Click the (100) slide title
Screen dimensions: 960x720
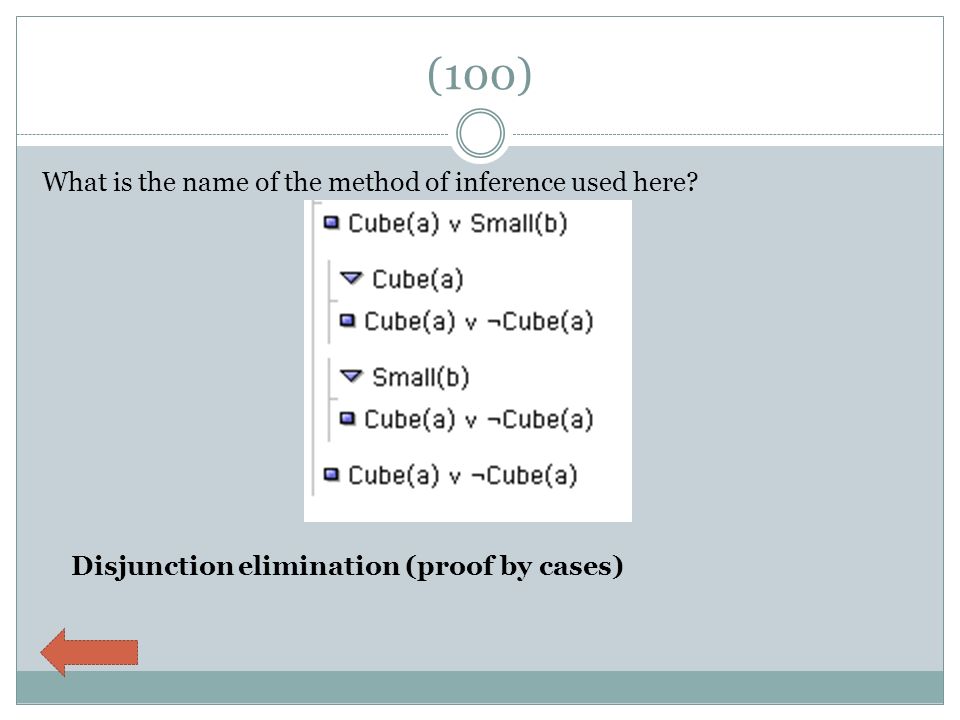pos(479,75)
